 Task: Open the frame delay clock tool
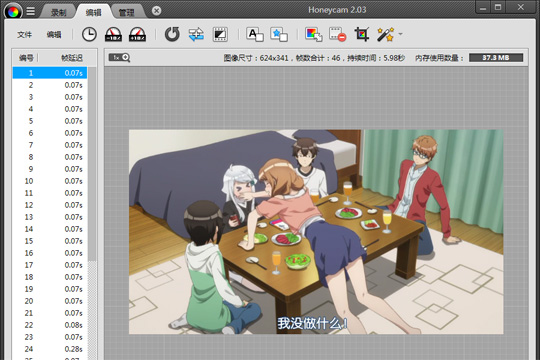tap(89, 34)
